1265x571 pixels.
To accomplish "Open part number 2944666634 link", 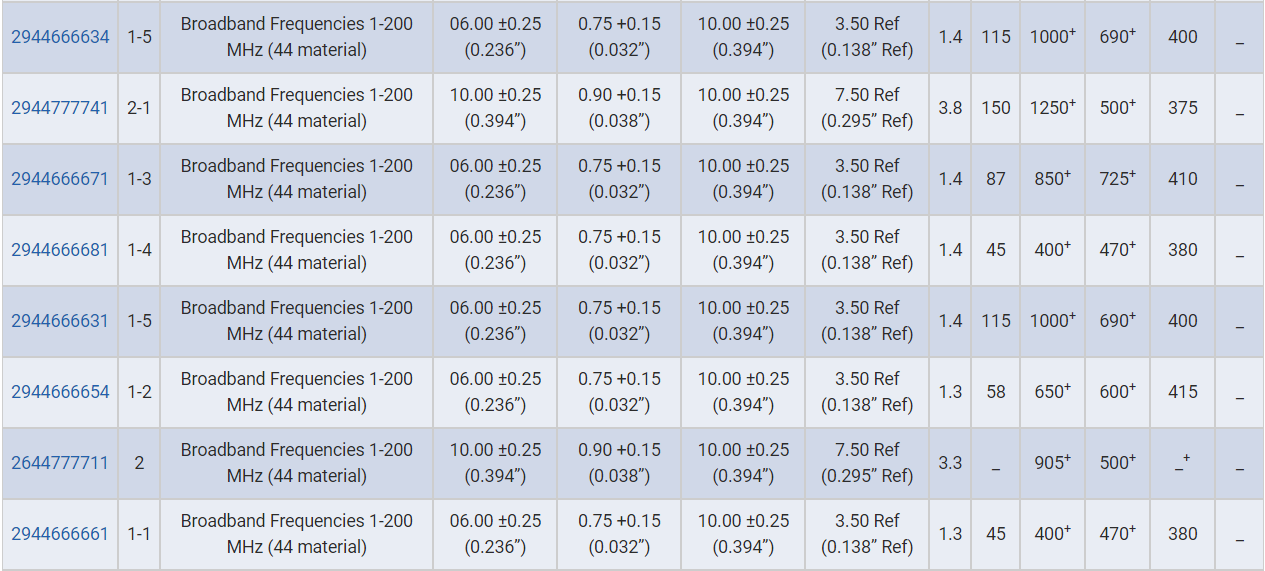I will [x=60, y=37].
